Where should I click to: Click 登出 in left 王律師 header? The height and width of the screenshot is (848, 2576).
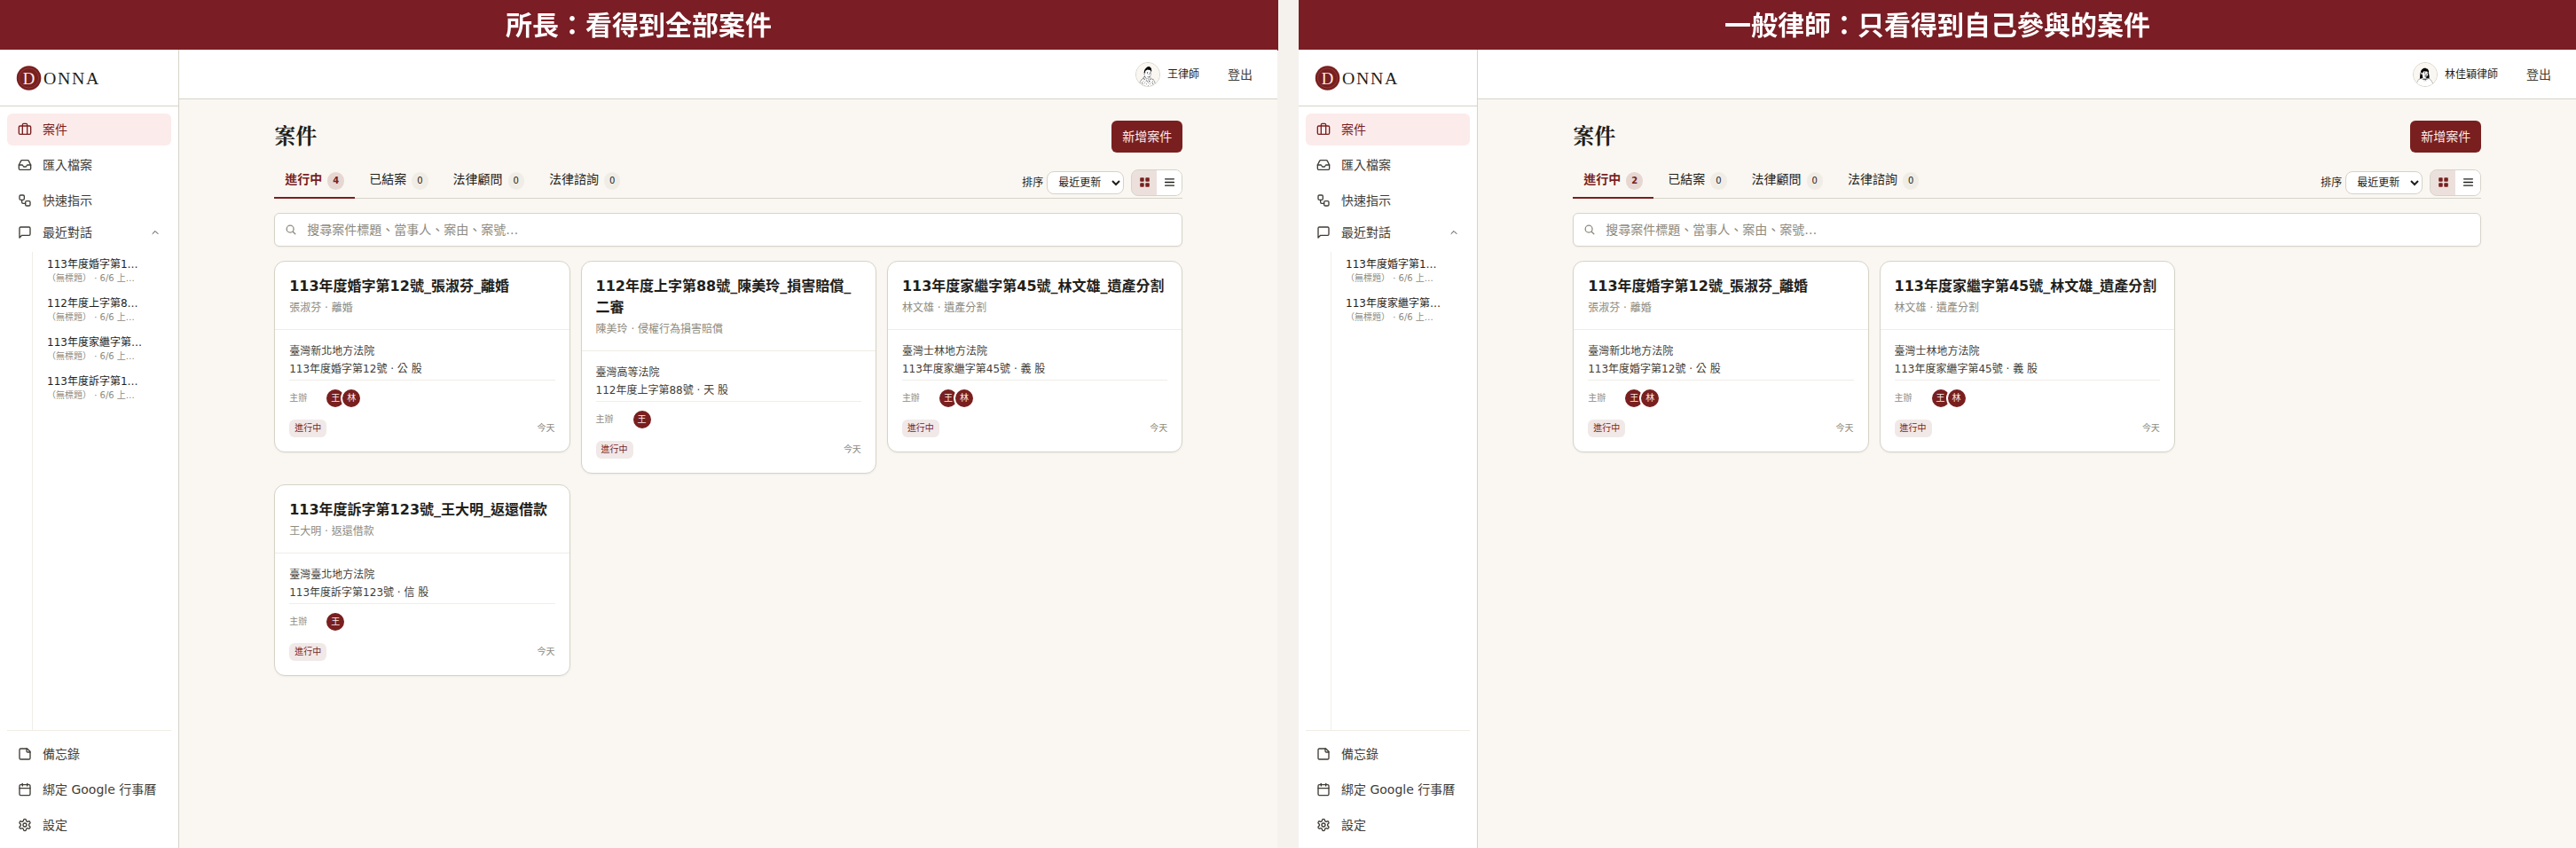(1240, 75)
